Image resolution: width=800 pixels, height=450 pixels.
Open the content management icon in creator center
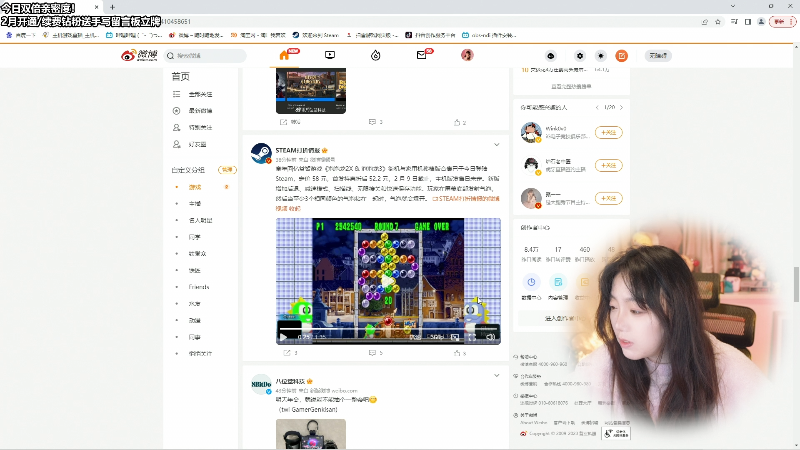point(558,282)
